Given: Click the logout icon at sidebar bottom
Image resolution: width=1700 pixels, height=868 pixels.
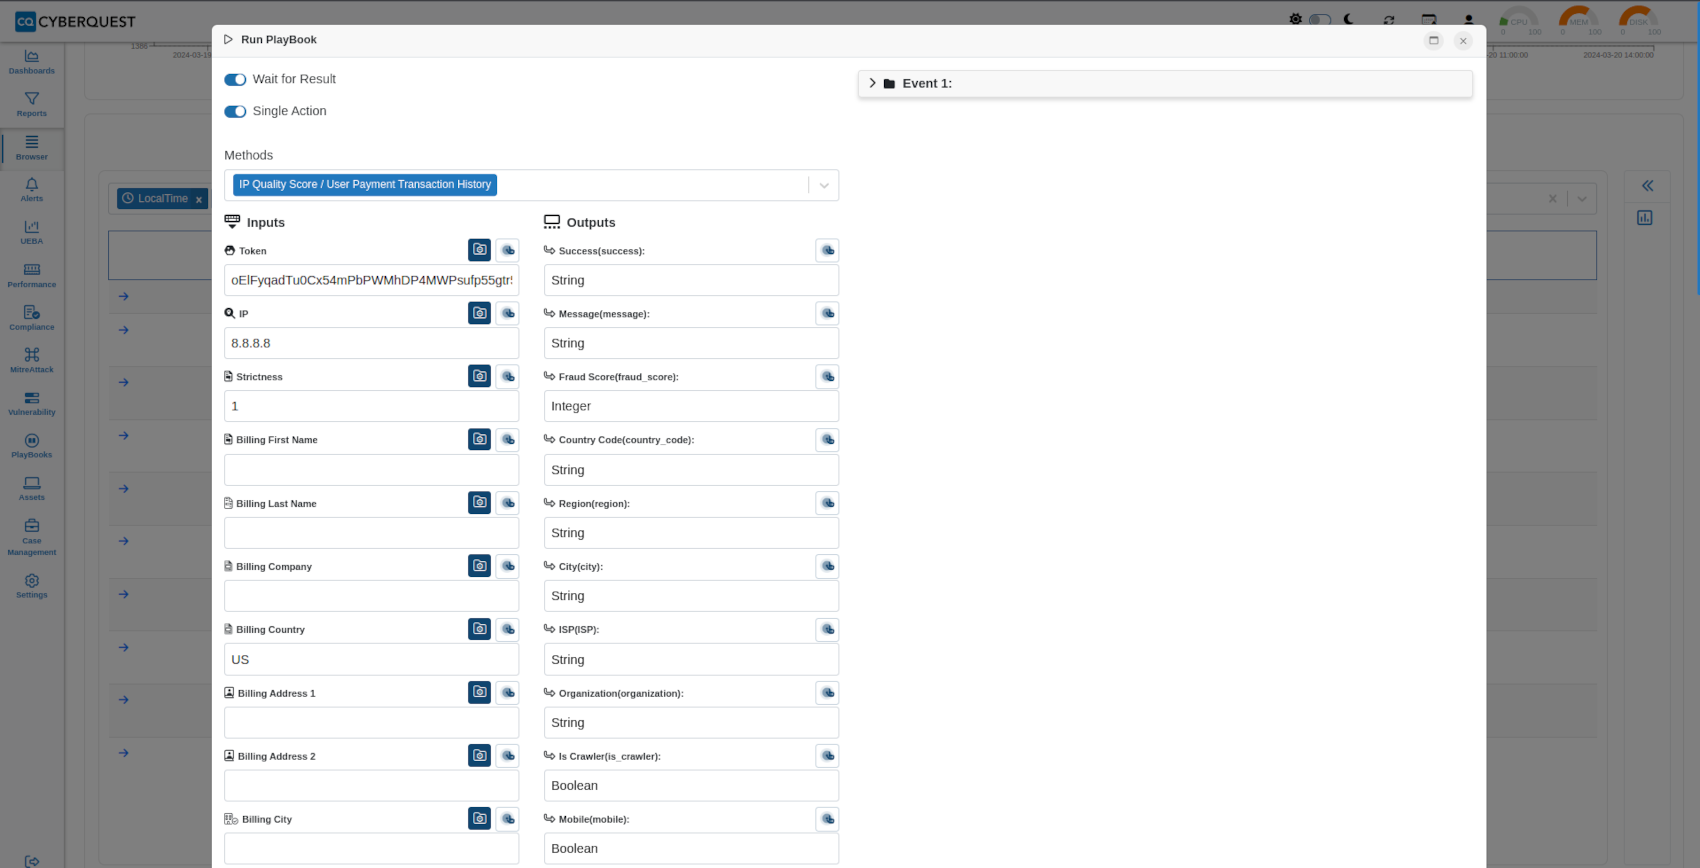Looking at the screenshot, I should coord(32,861).
